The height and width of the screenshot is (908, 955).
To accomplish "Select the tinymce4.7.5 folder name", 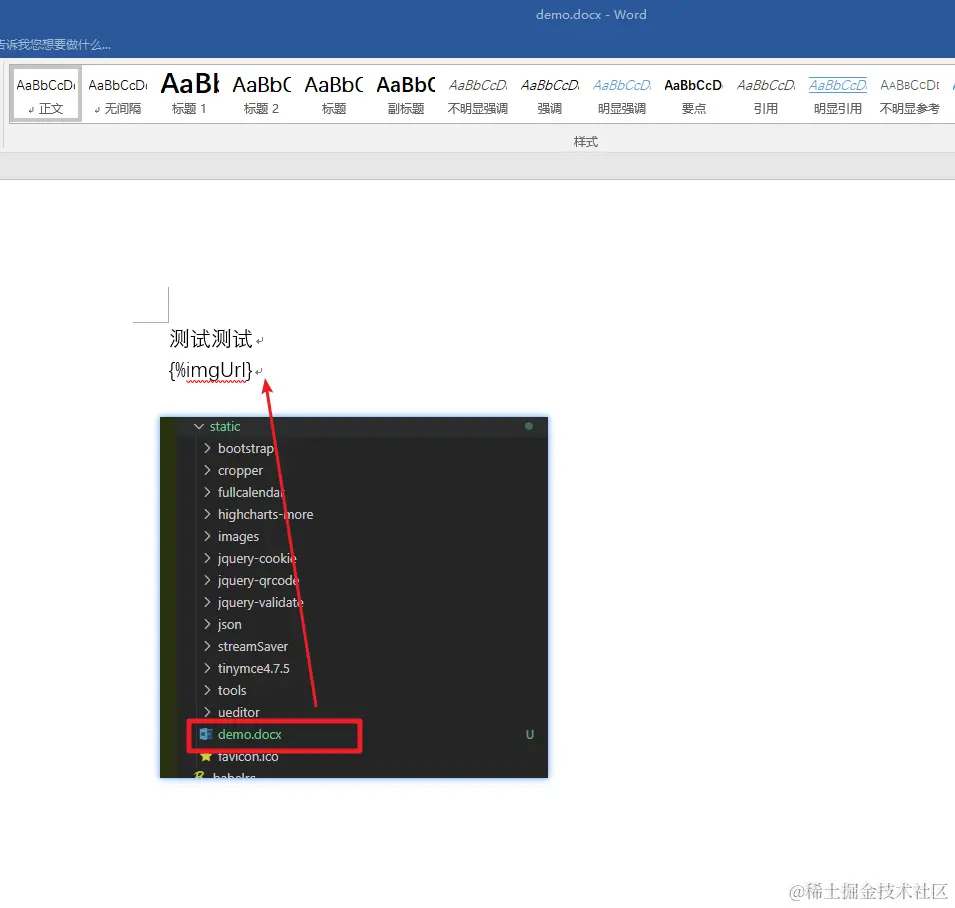I will pyautogui.click(x=253, y=669).
